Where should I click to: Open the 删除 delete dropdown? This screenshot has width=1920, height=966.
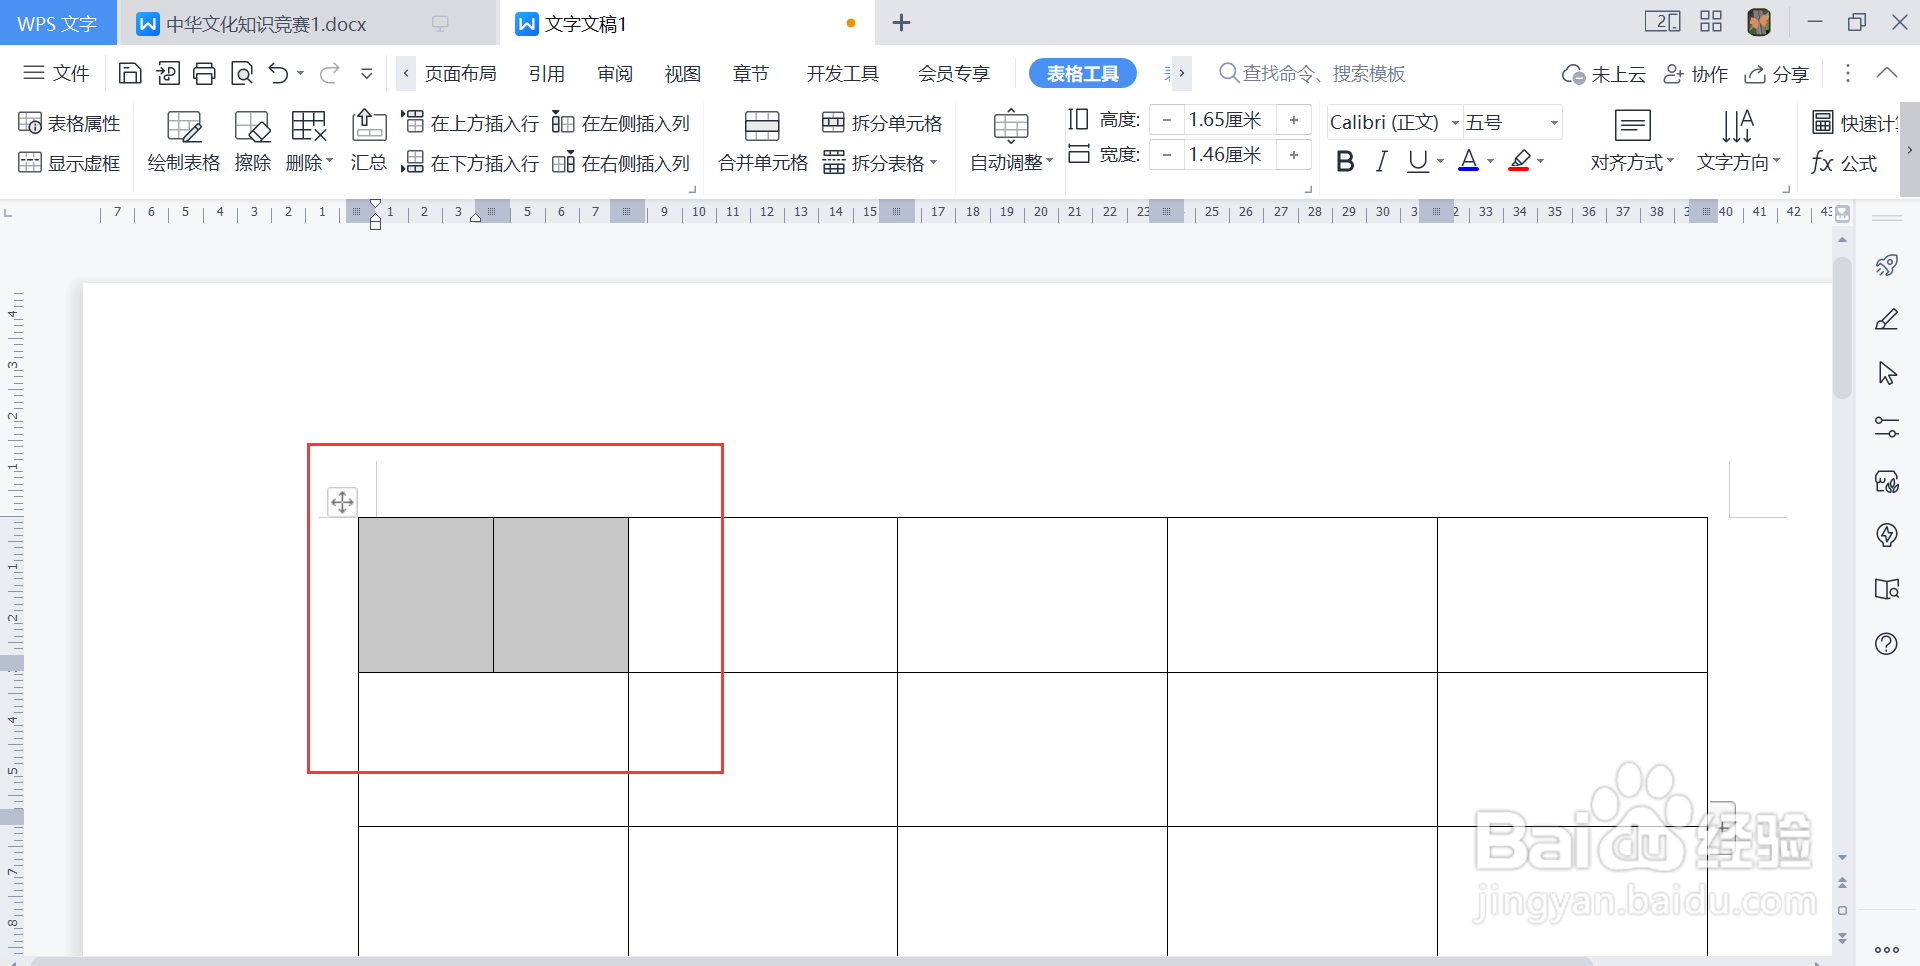(x=309, y=142)
